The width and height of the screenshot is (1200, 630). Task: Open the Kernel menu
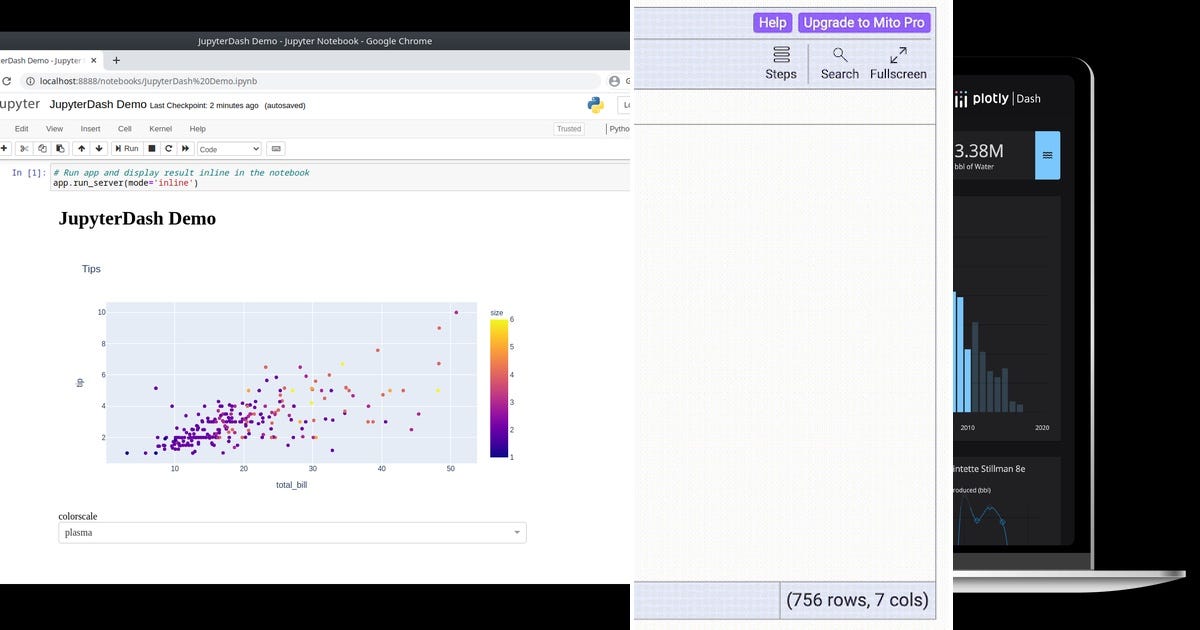(x=160, y=128)
